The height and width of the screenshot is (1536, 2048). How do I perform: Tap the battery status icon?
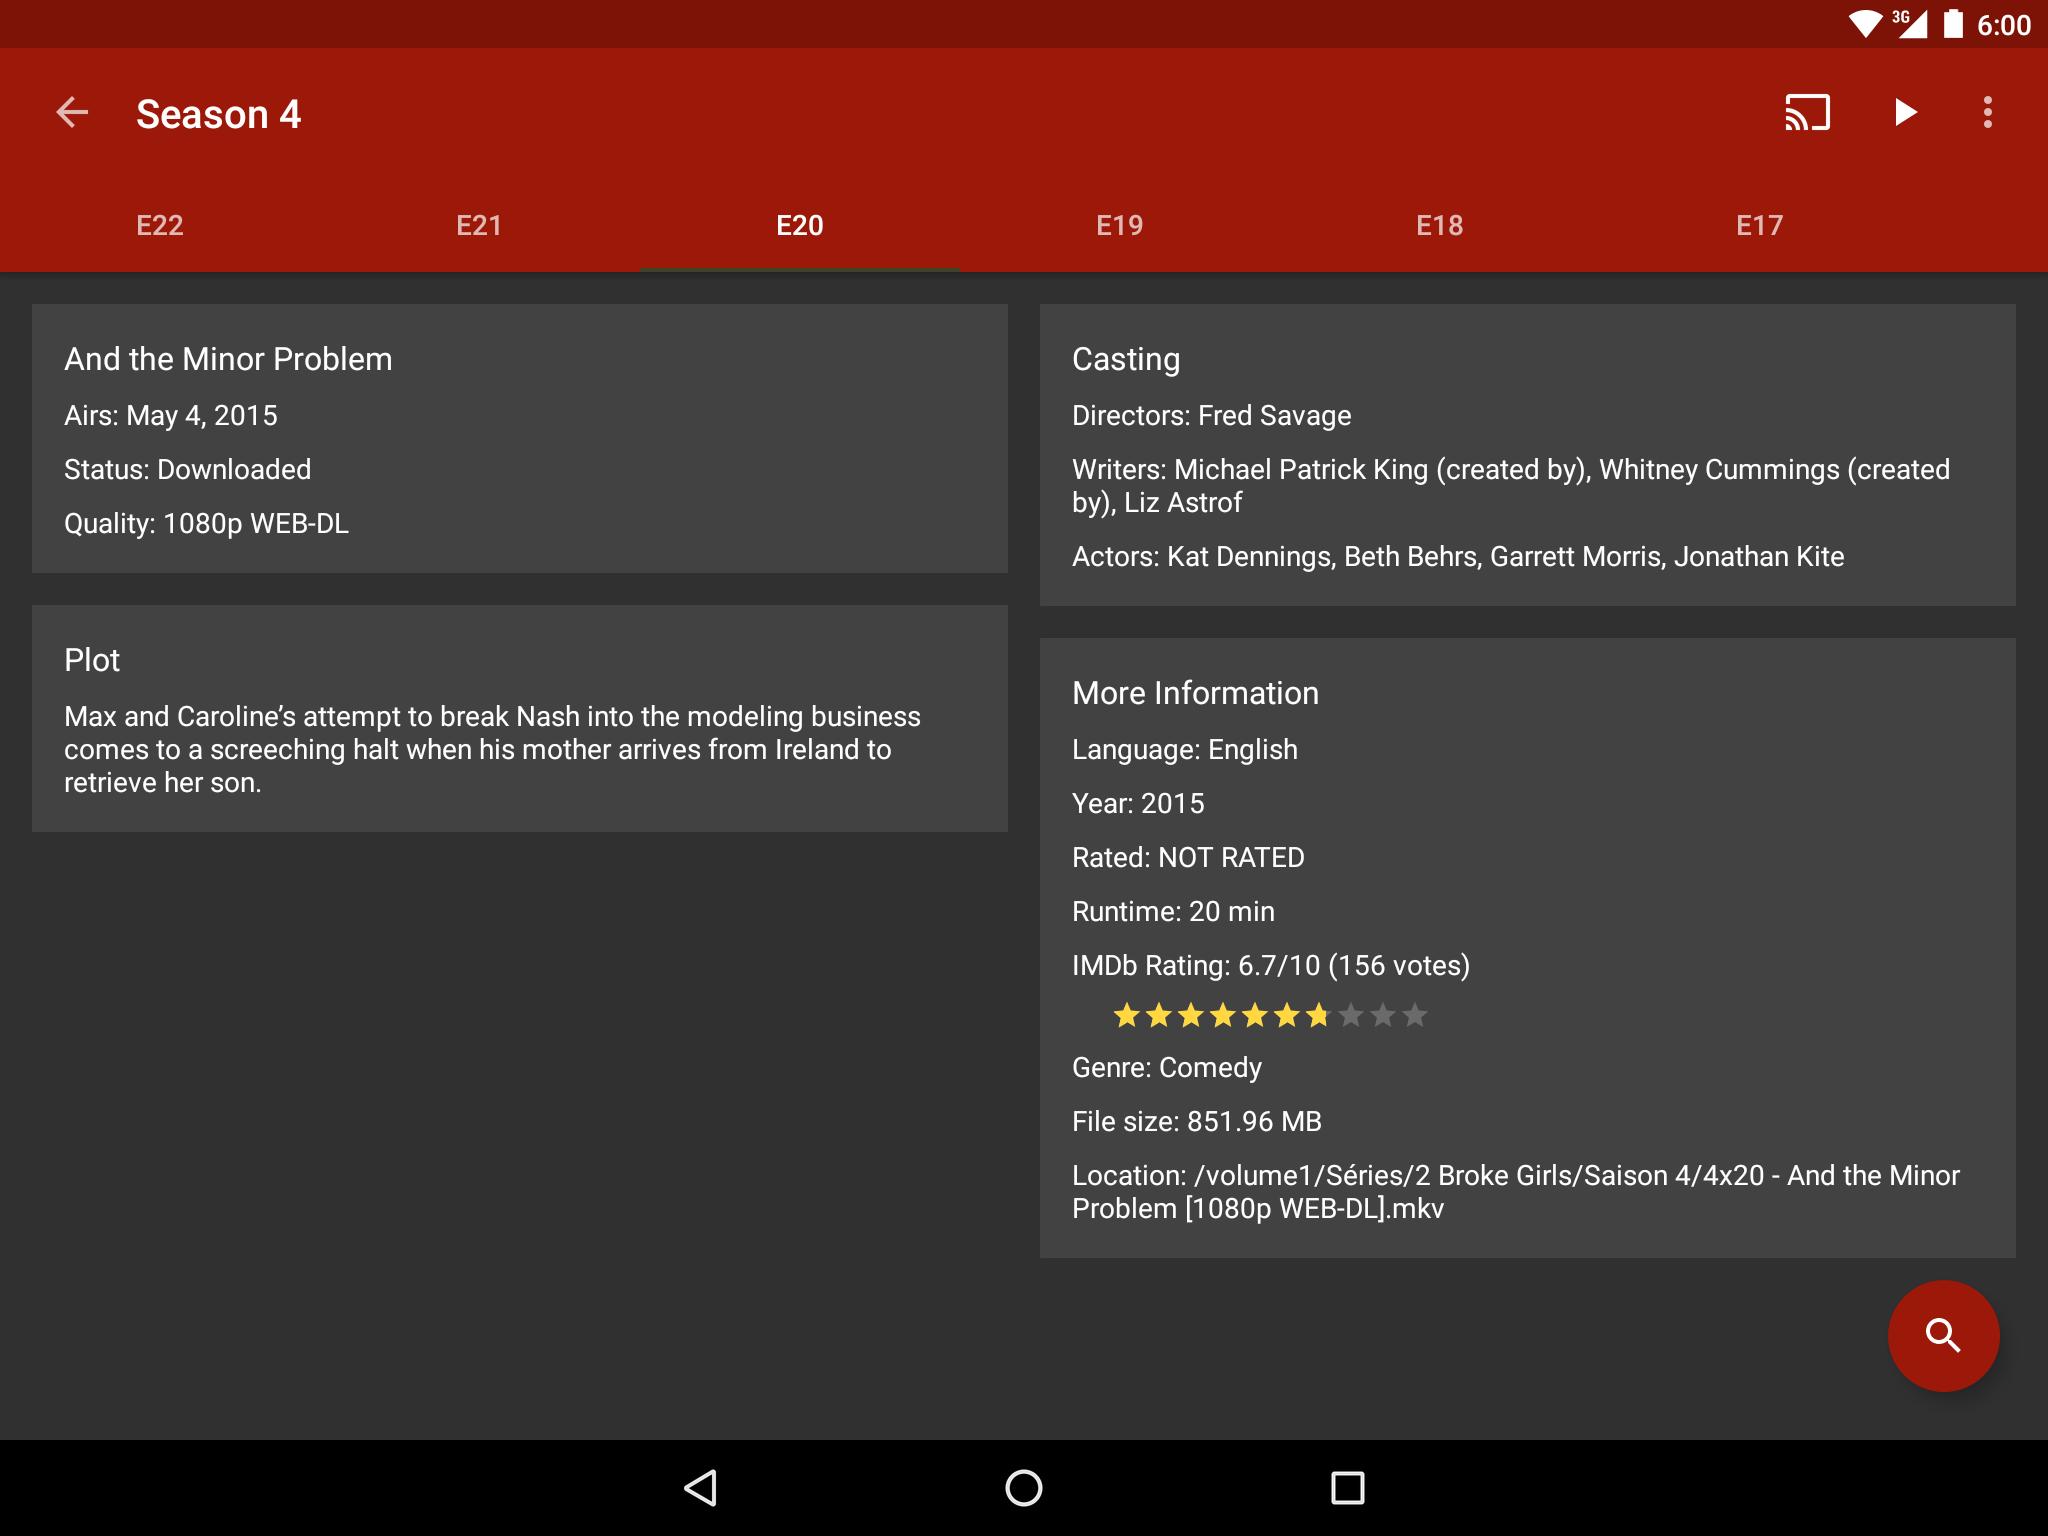(1953, 24)
